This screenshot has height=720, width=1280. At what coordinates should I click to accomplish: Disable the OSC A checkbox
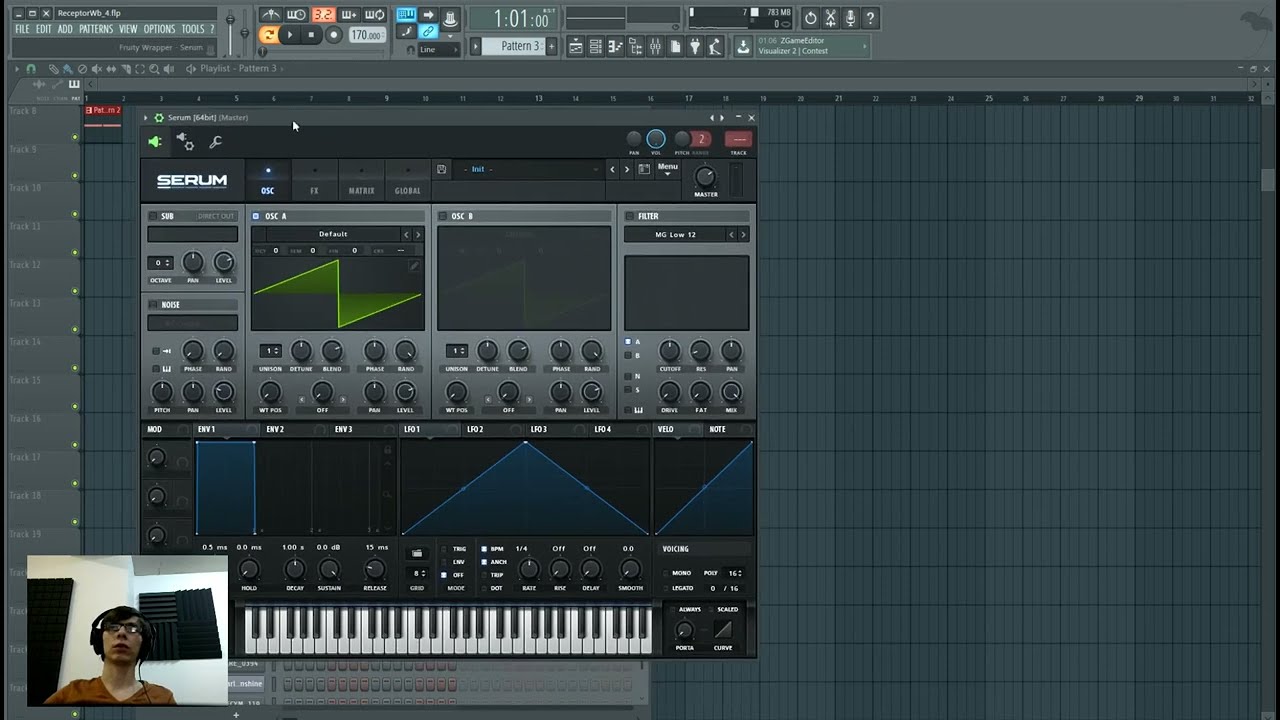coord(256,216)
